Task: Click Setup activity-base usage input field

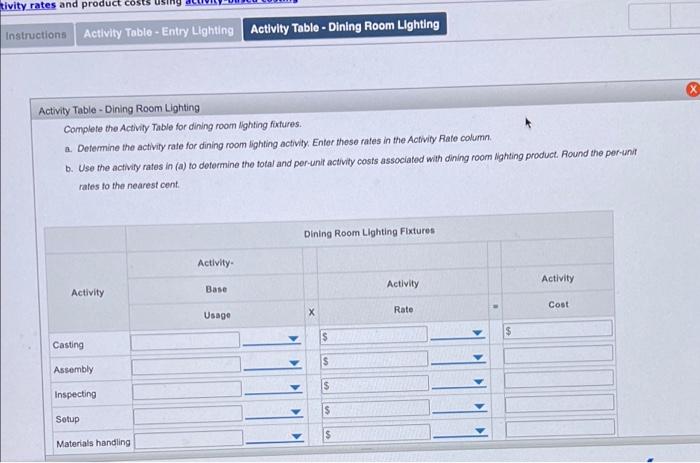Action: click(x=188, y=414)
